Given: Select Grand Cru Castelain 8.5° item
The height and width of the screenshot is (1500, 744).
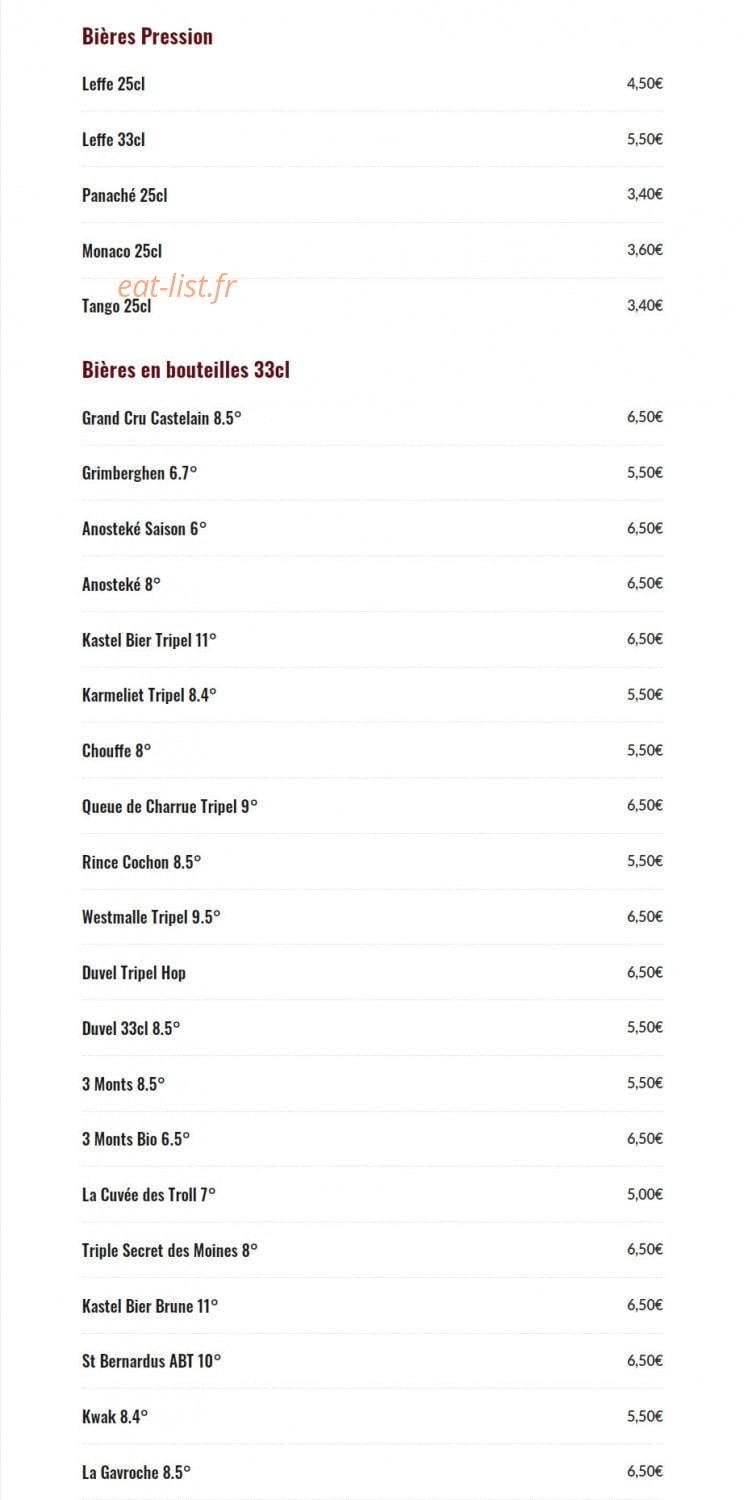Looking at the screenshot, I should click(161, 418).
